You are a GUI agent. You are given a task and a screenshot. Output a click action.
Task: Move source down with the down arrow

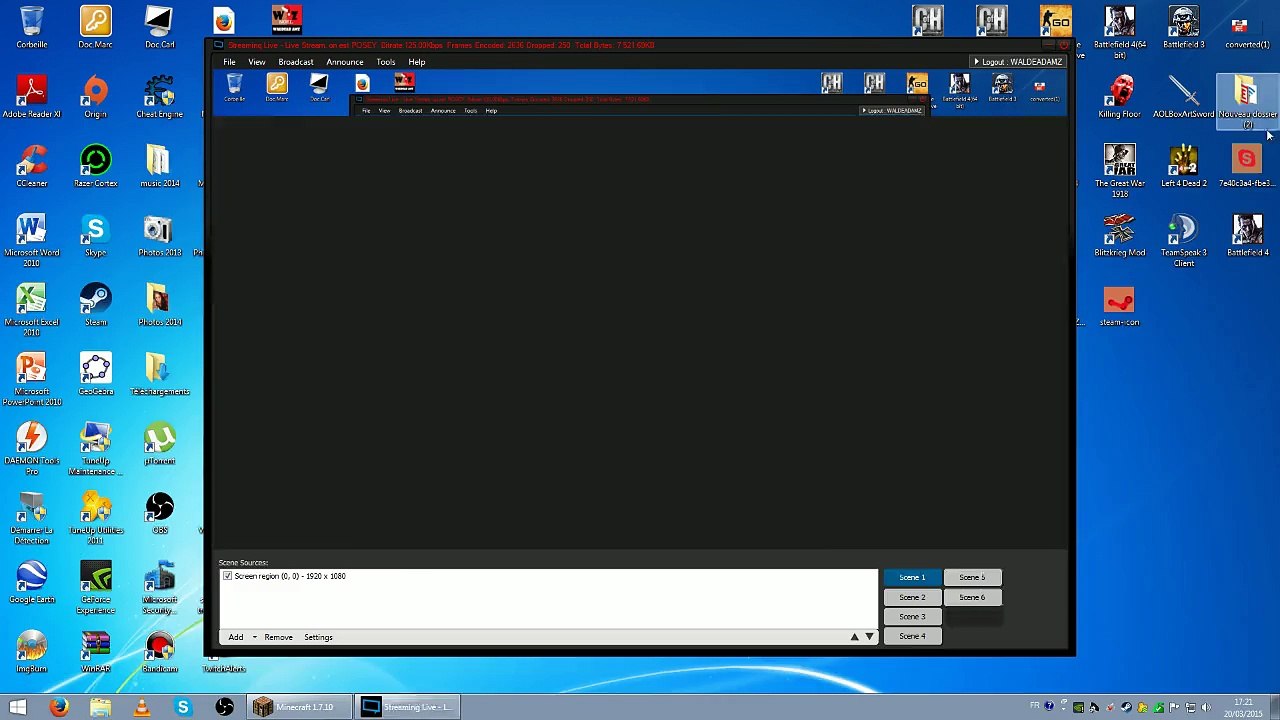869,637
